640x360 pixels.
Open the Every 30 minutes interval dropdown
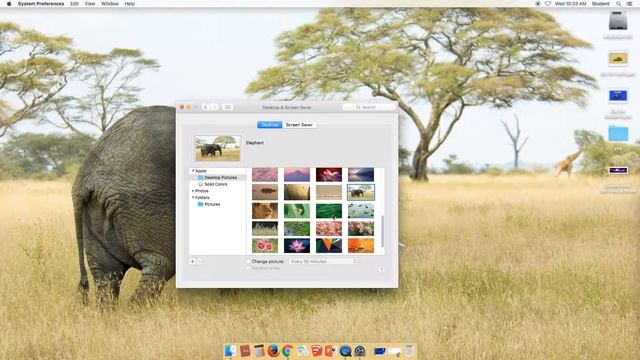pyautogui.click(x=323, y=261)
